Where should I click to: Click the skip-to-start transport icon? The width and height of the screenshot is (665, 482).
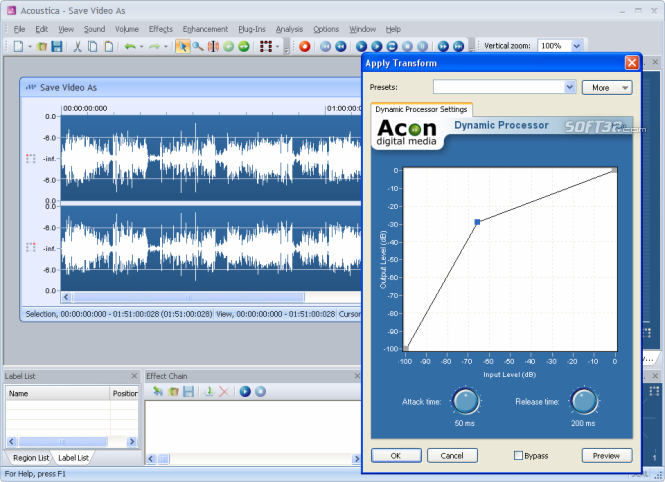[x=326, y=46]
